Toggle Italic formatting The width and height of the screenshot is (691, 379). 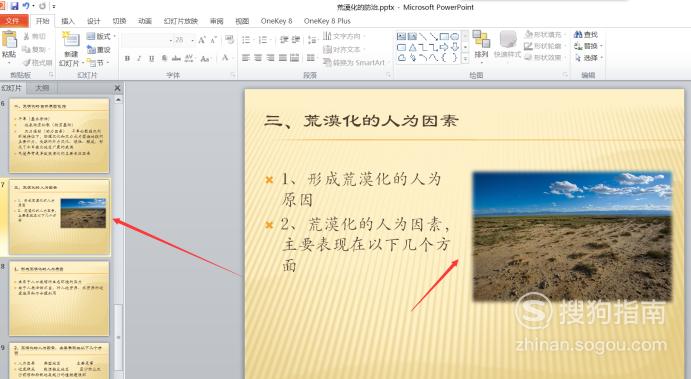point(139,58)
